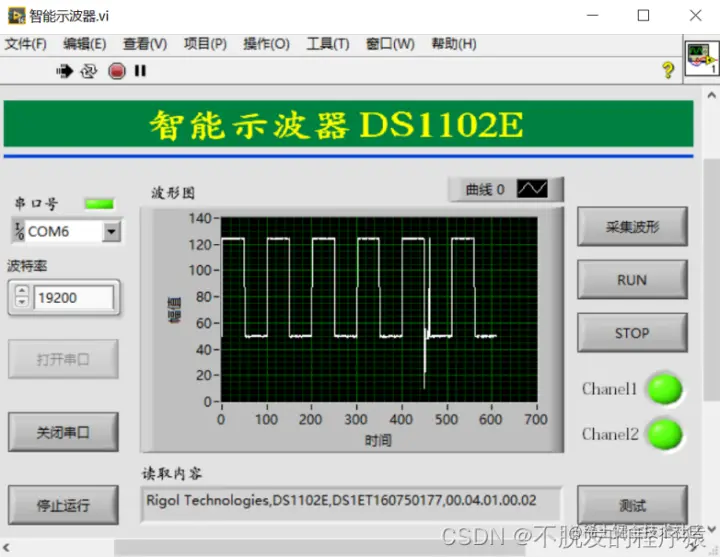
Task: Click the 智能示波器 DS1102E title banner
Action: [349, 124]
